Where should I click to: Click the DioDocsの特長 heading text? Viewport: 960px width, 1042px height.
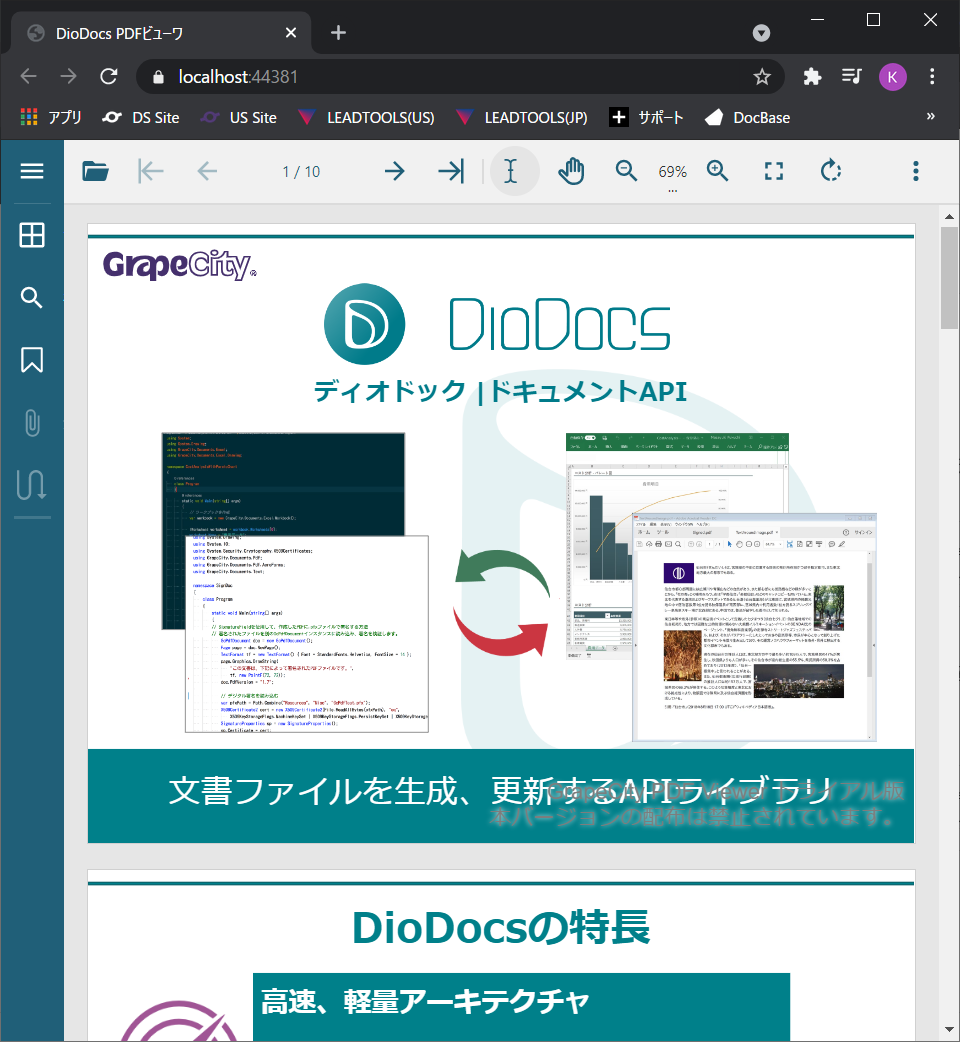coord(501,928)
